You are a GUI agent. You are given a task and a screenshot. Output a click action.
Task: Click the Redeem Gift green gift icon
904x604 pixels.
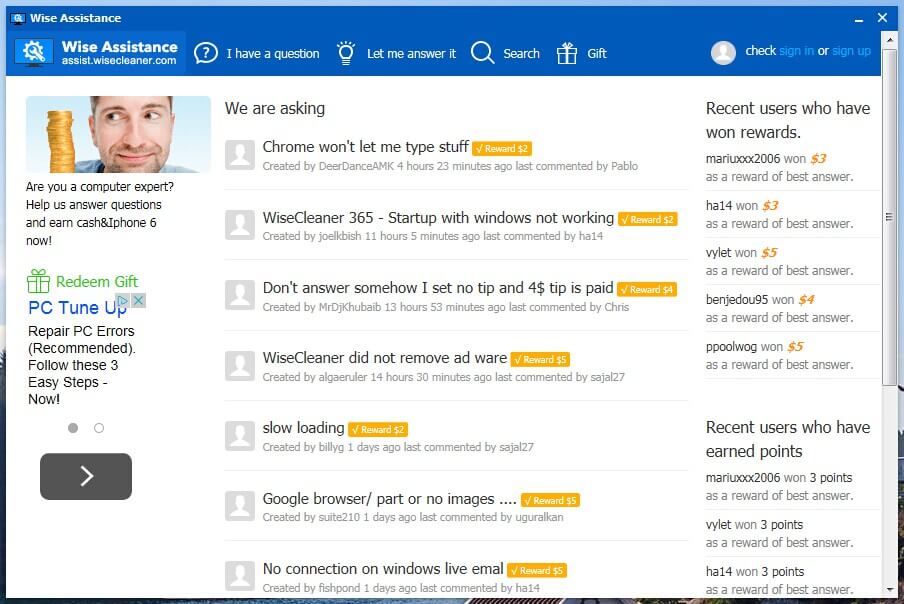(x=39, y=281)
